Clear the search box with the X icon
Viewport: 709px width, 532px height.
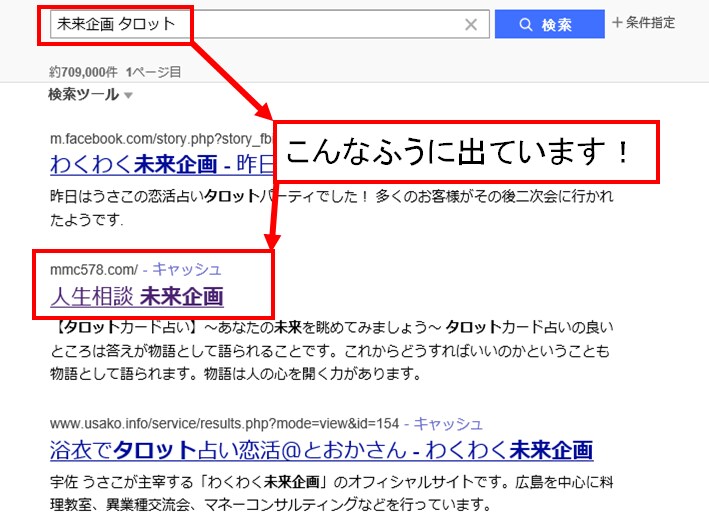click(x=471, y=24)
